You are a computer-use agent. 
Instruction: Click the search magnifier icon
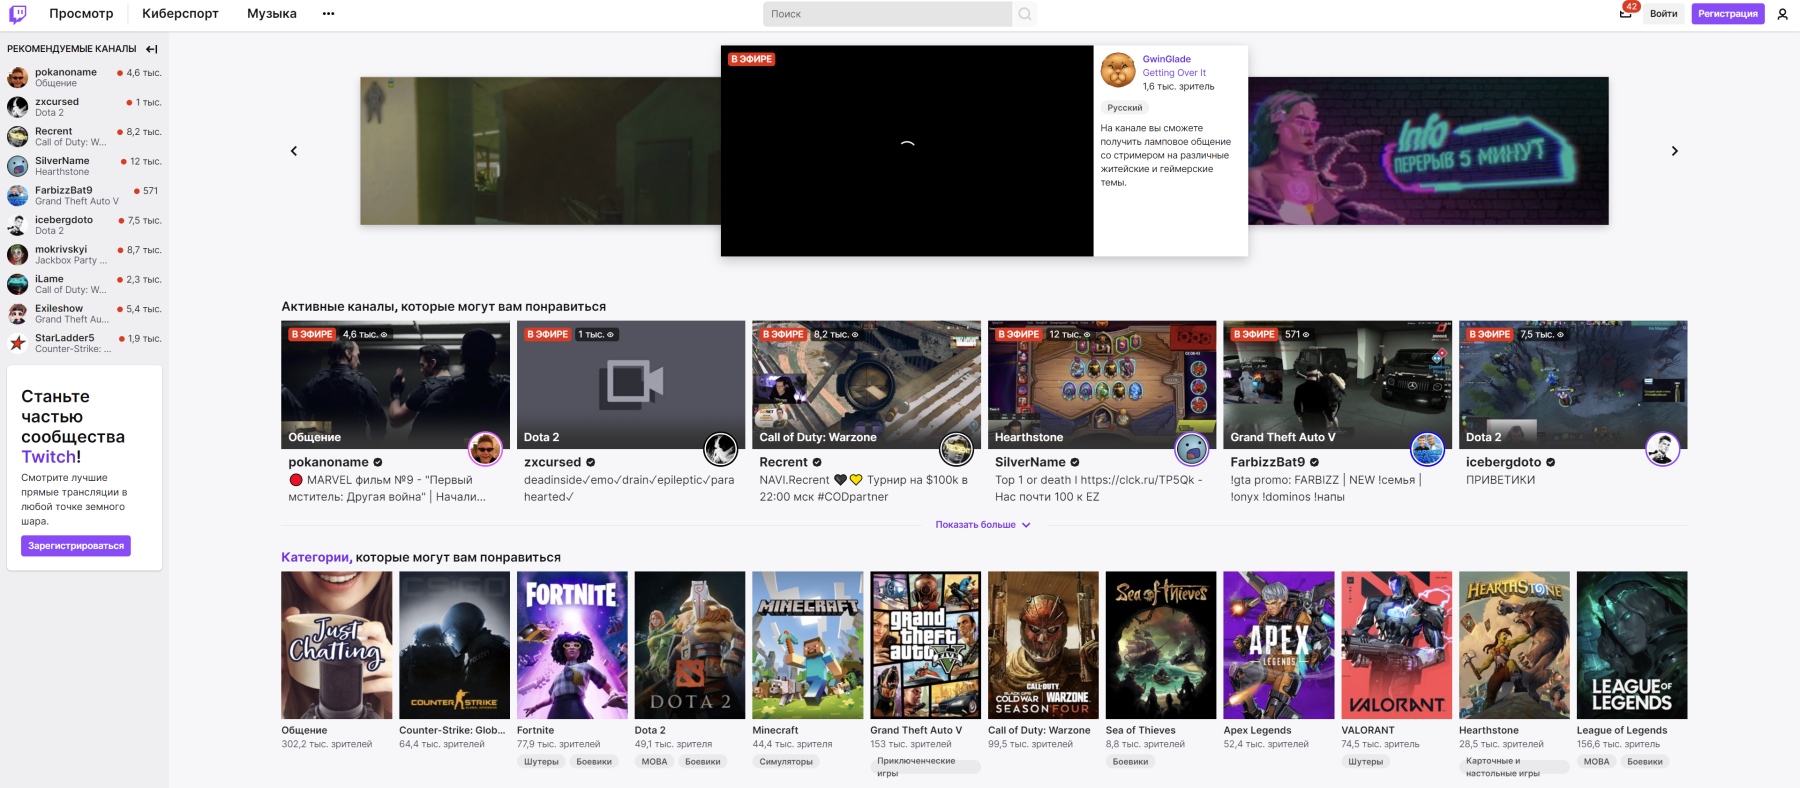point(1025,14)
